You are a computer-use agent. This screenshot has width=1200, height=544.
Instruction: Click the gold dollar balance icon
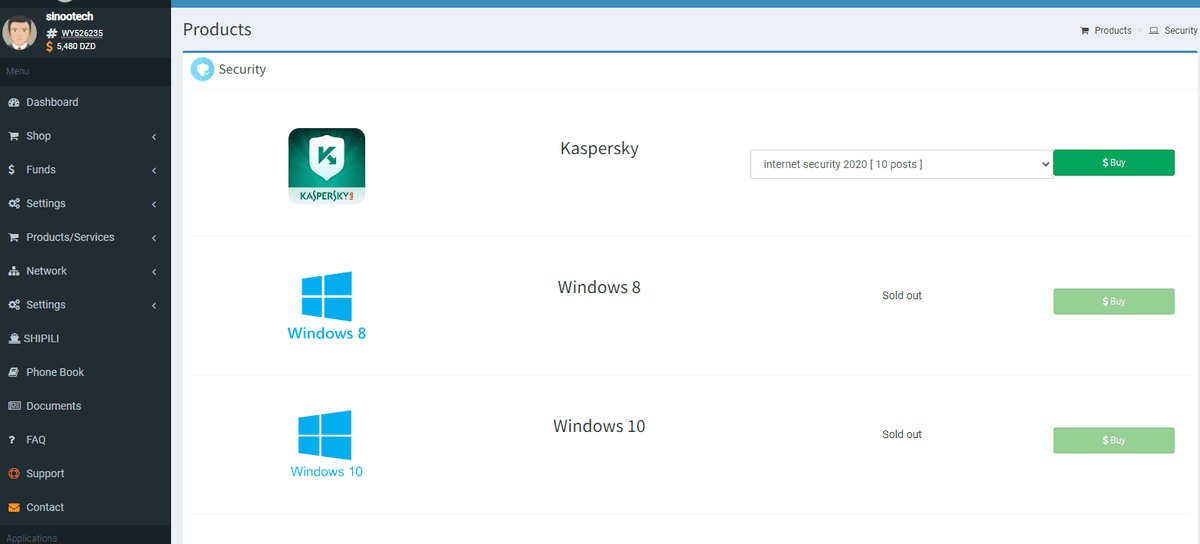point(50,46)
